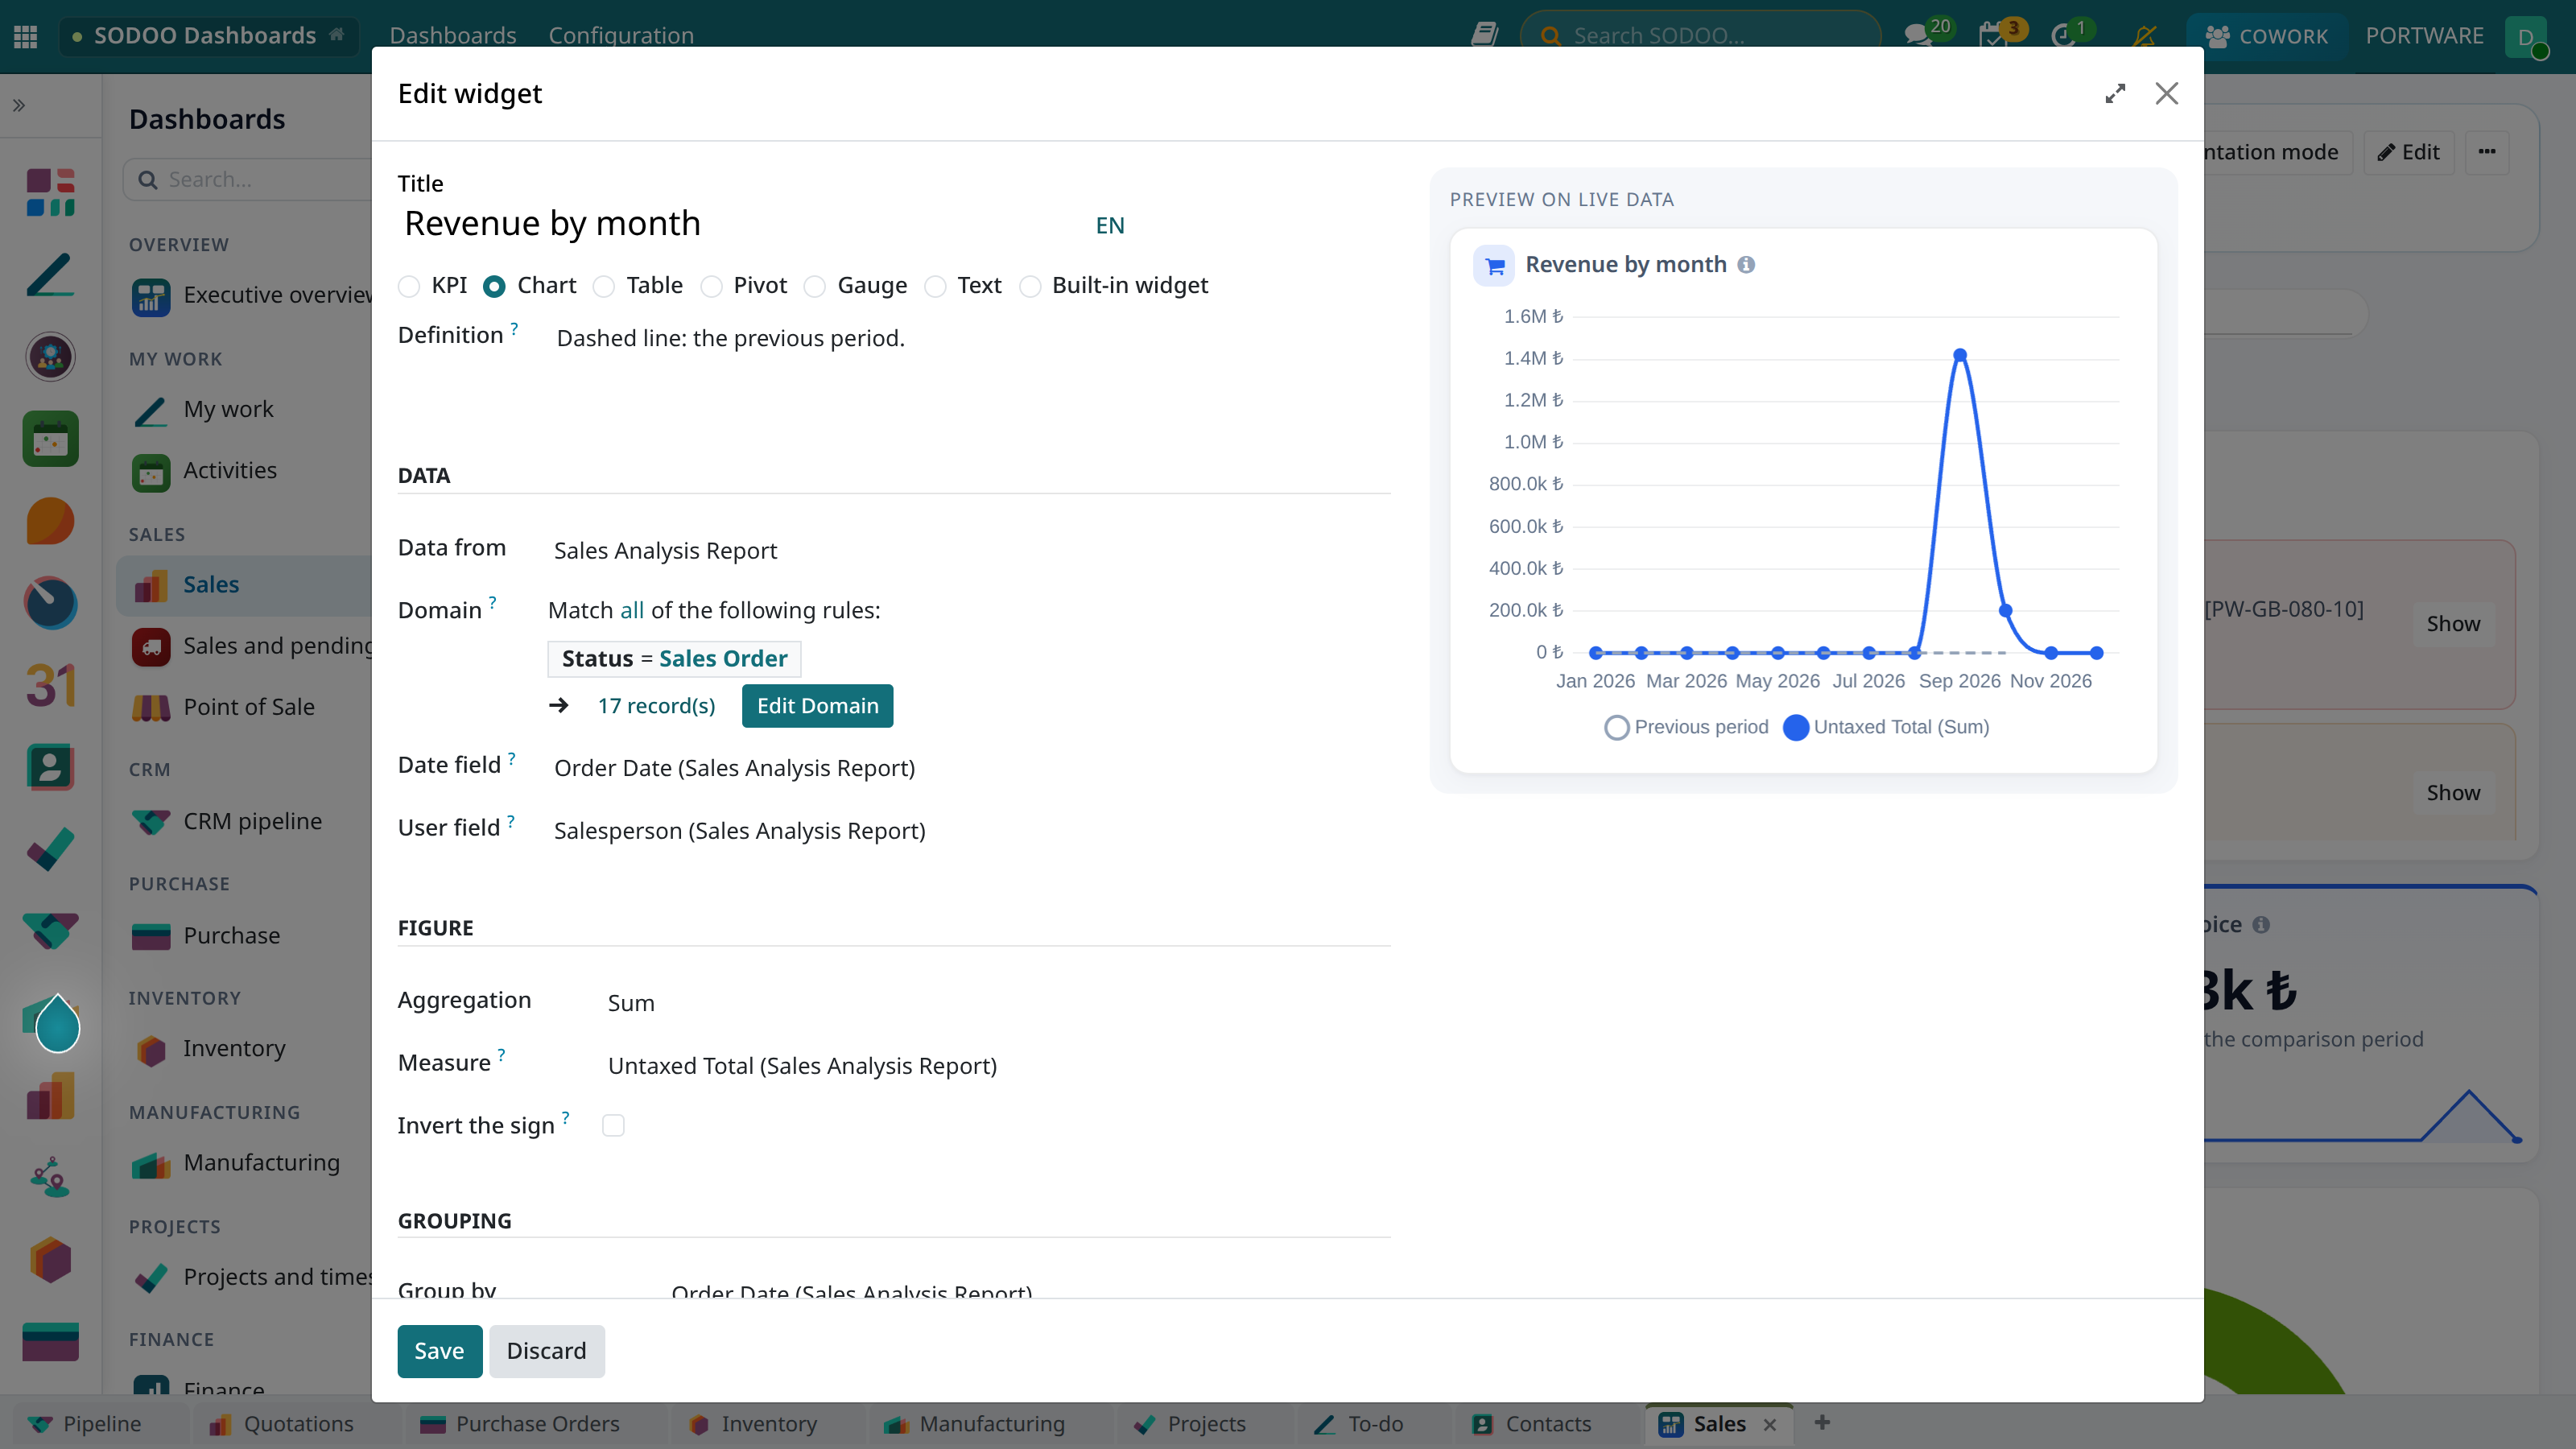Open the CRM pipeline dashboard item

[x=252, y=821]
